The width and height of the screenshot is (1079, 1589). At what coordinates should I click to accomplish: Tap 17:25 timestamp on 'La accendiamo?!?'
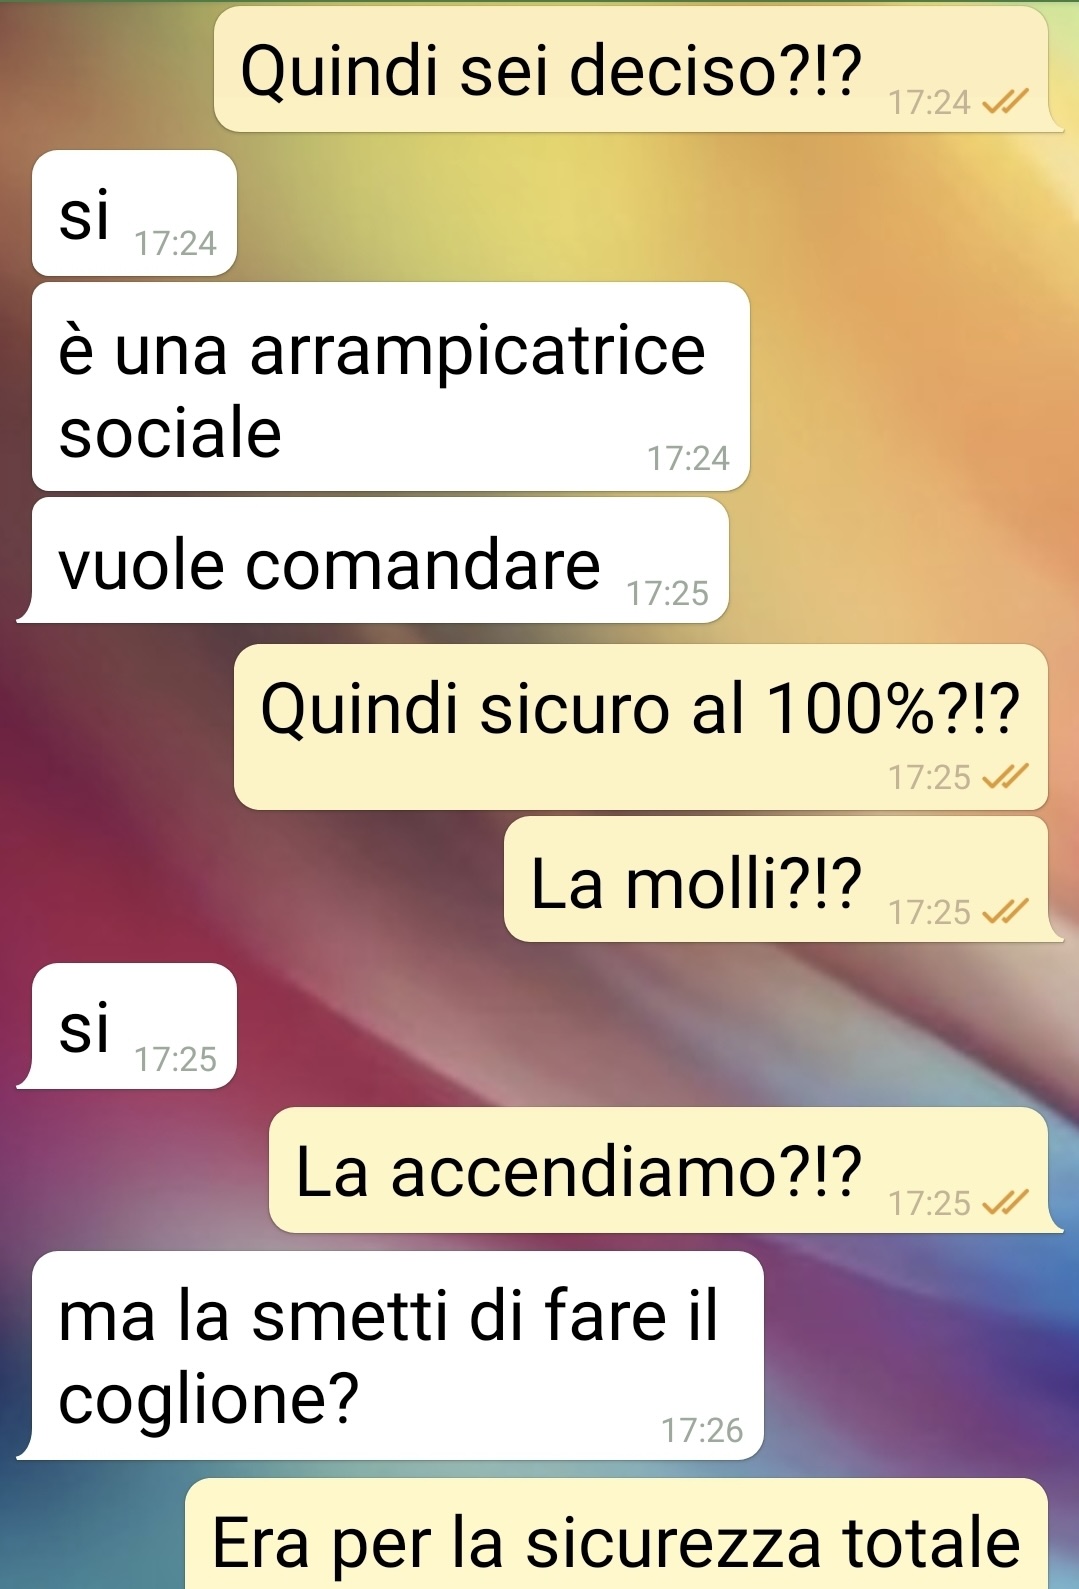pyautogui.click(x=929, y=1203)
